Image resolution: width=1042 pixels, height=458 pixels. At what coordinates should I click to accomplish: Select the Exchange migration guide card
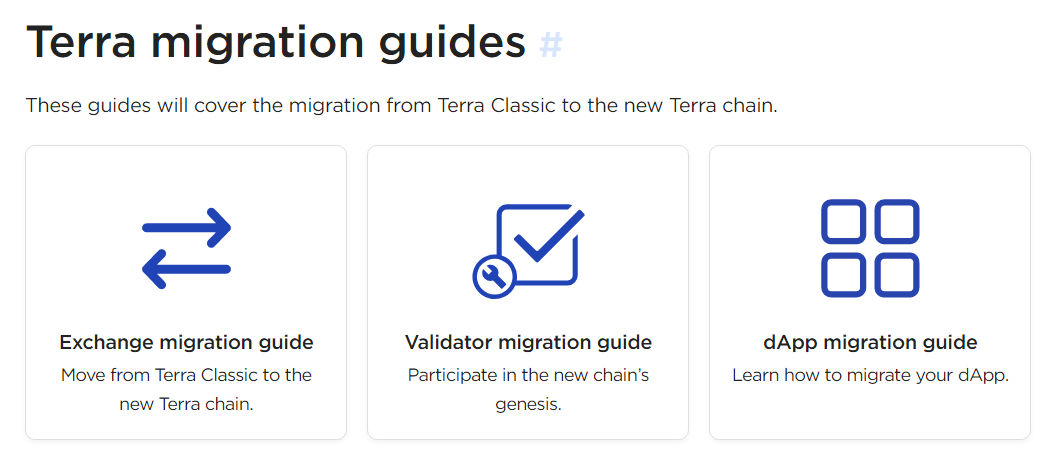[x=186, y=292]
